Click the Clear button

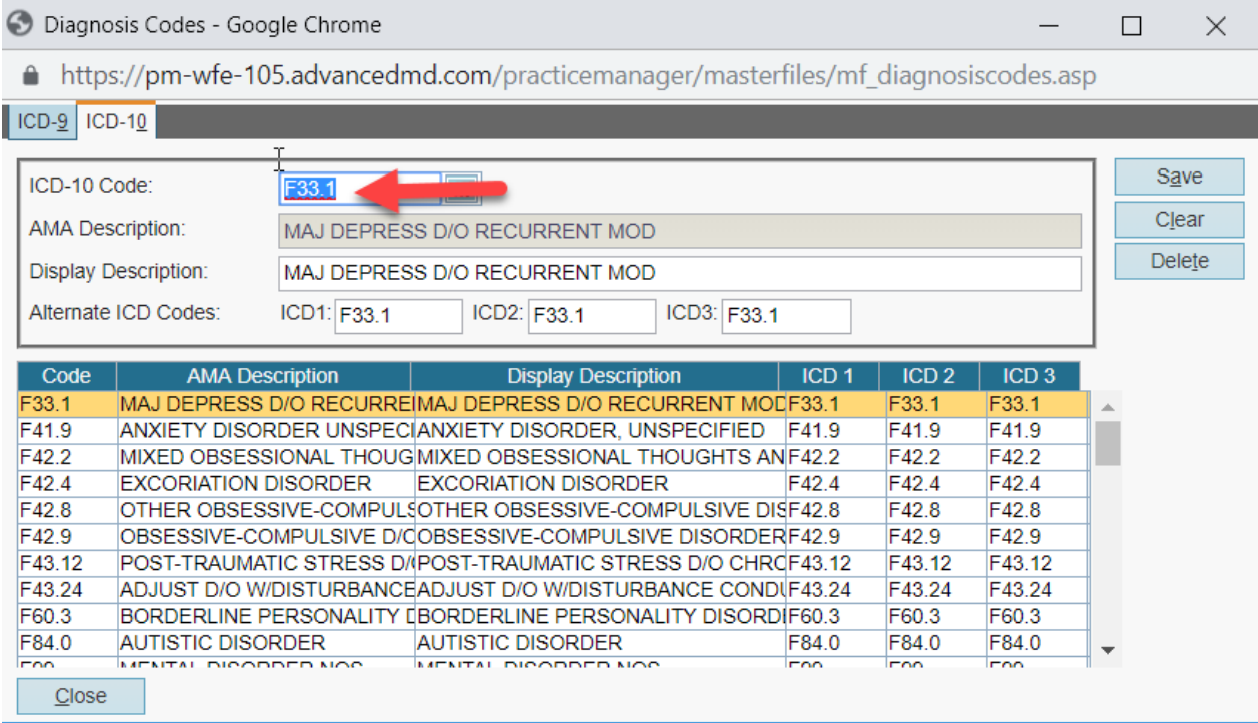[1179, 220]
